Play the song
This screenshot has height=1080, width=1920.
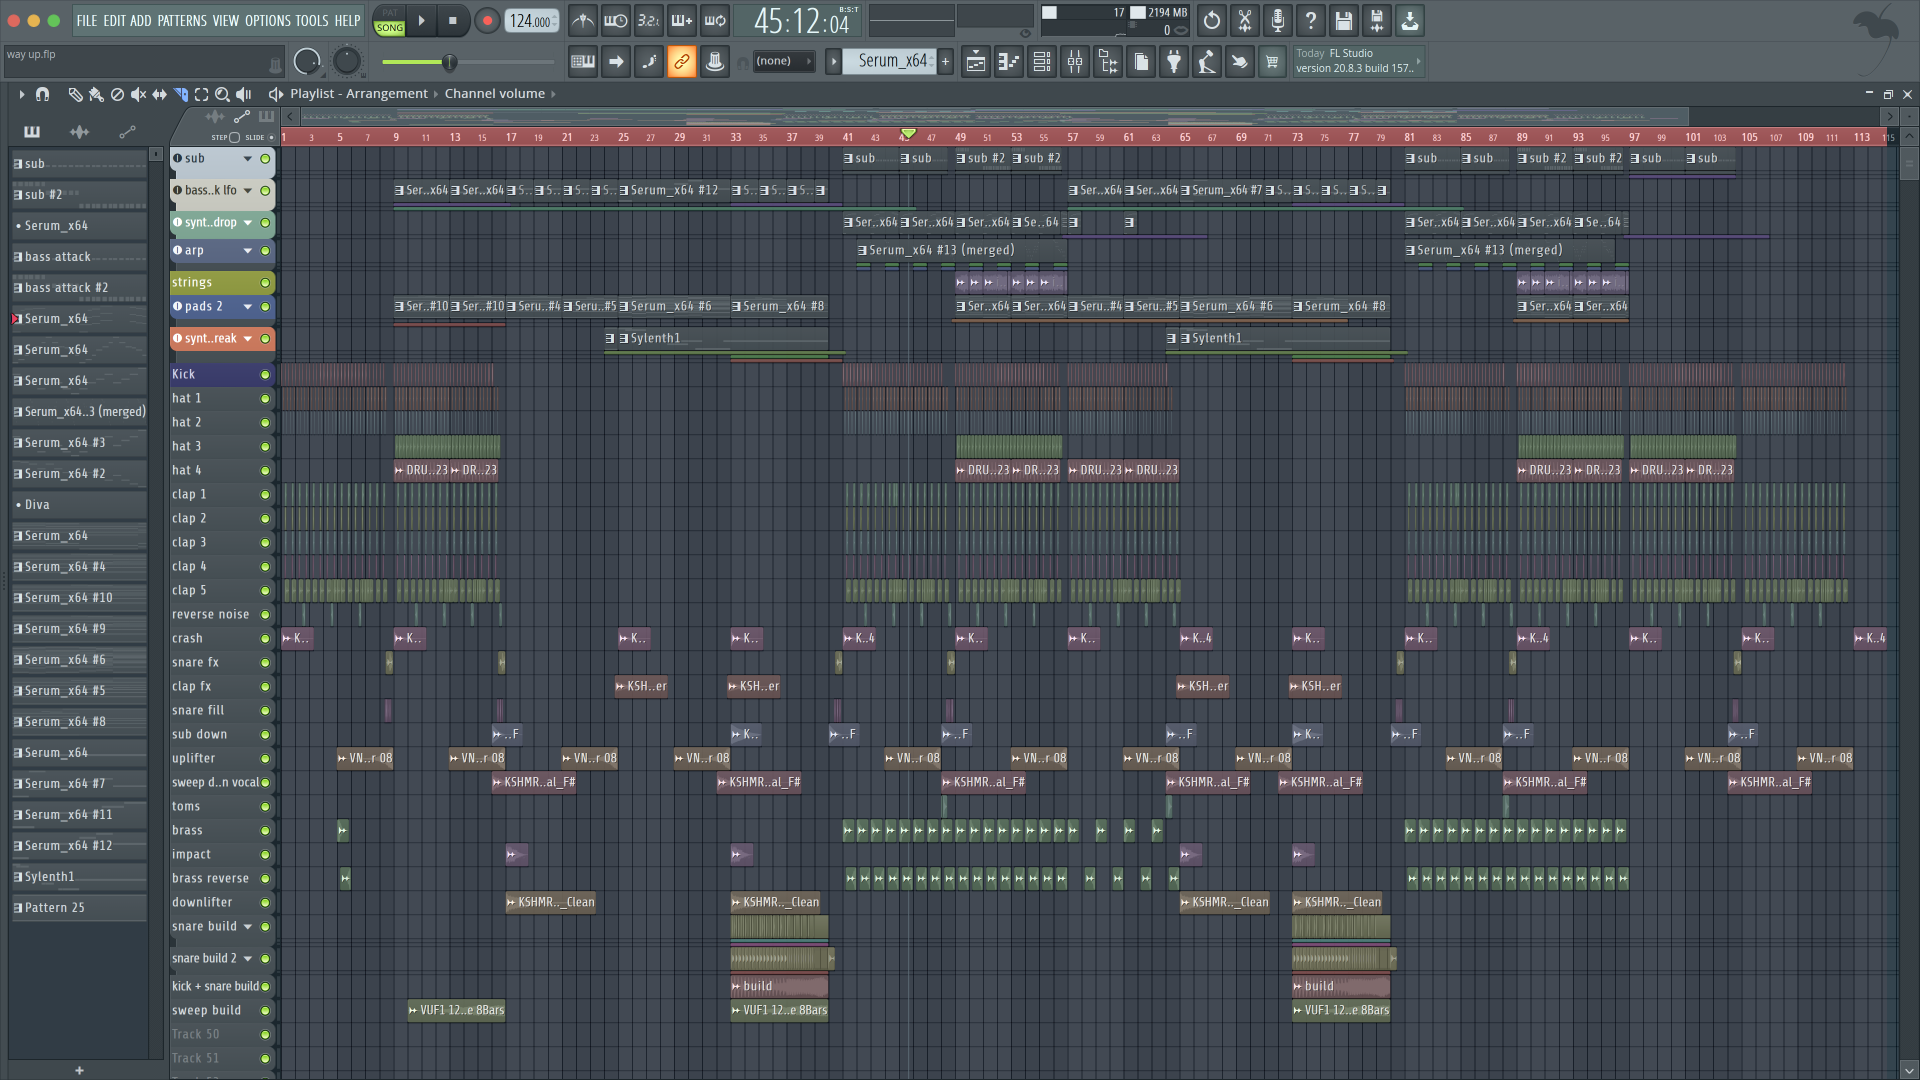[x=421, y=20]
